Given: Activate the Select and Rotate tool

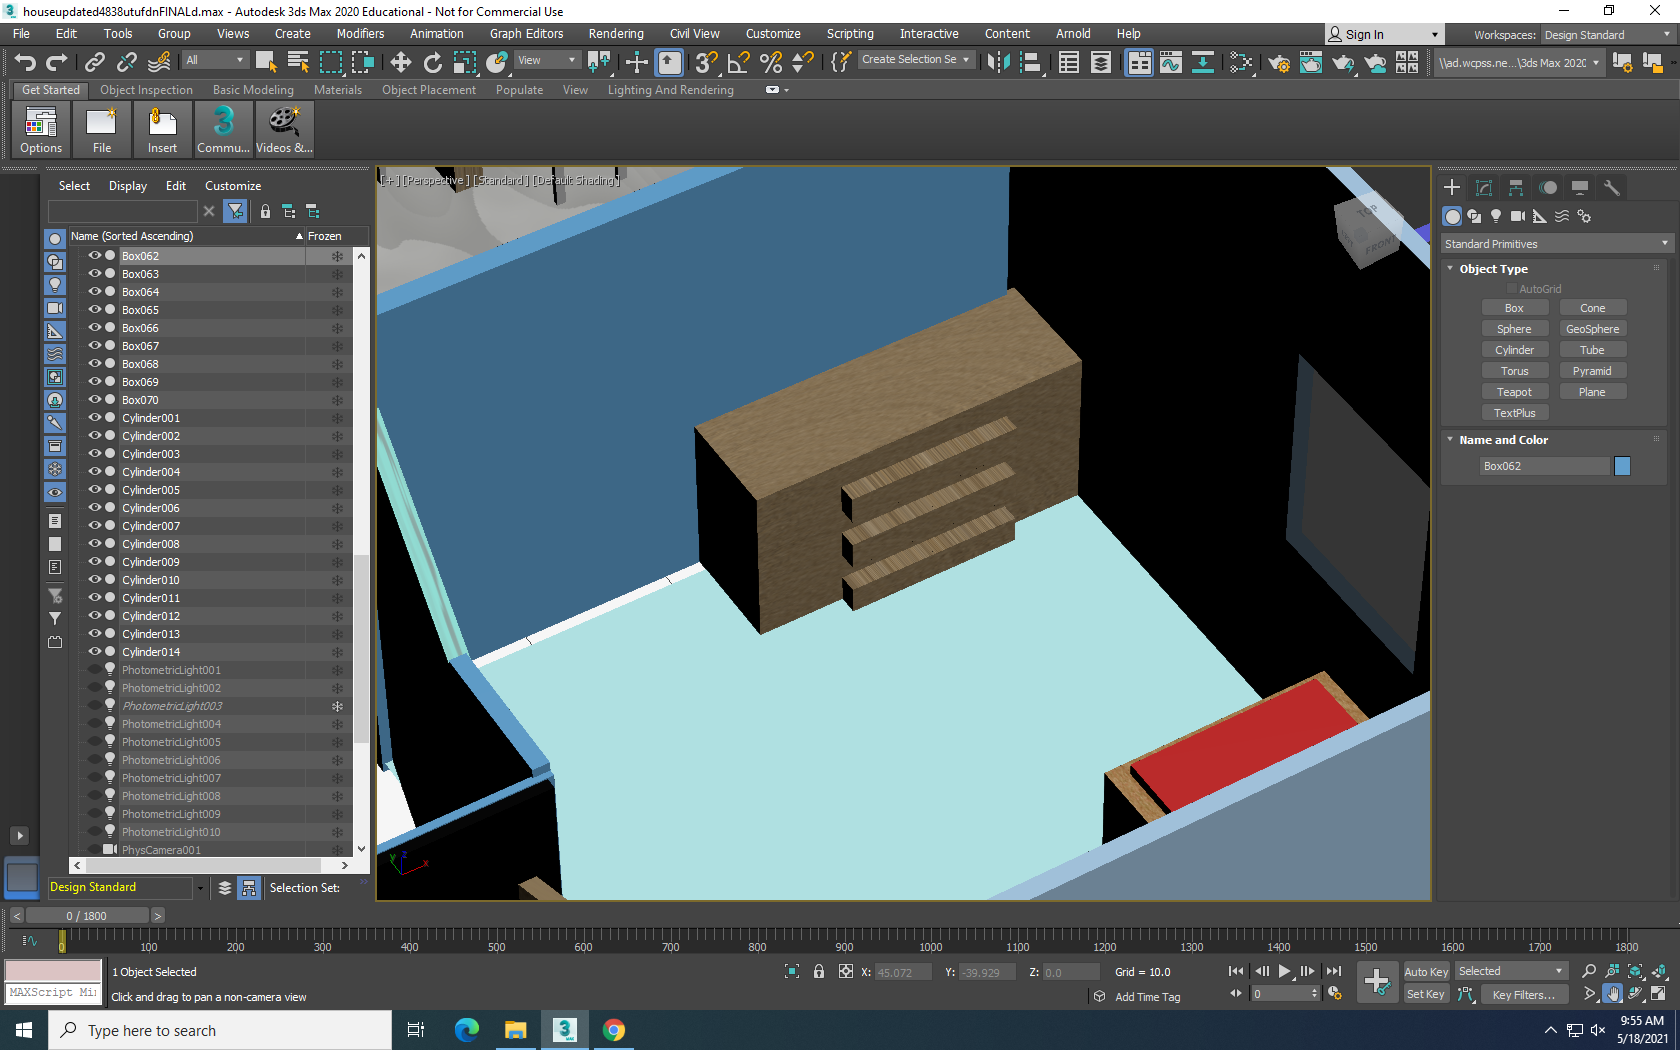Looking at the screenshot, I should pyautogui.click(x=432, y=62).
